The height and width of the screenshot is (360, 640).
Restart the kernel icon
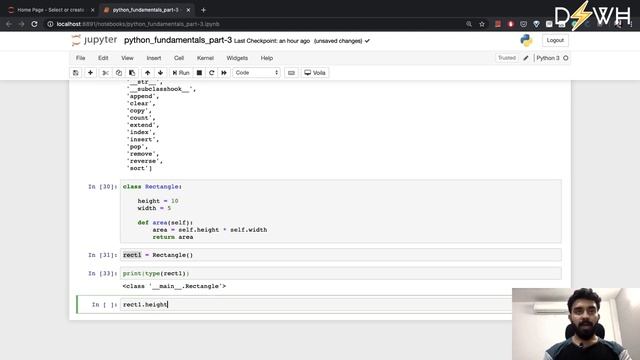coord(211,73)
